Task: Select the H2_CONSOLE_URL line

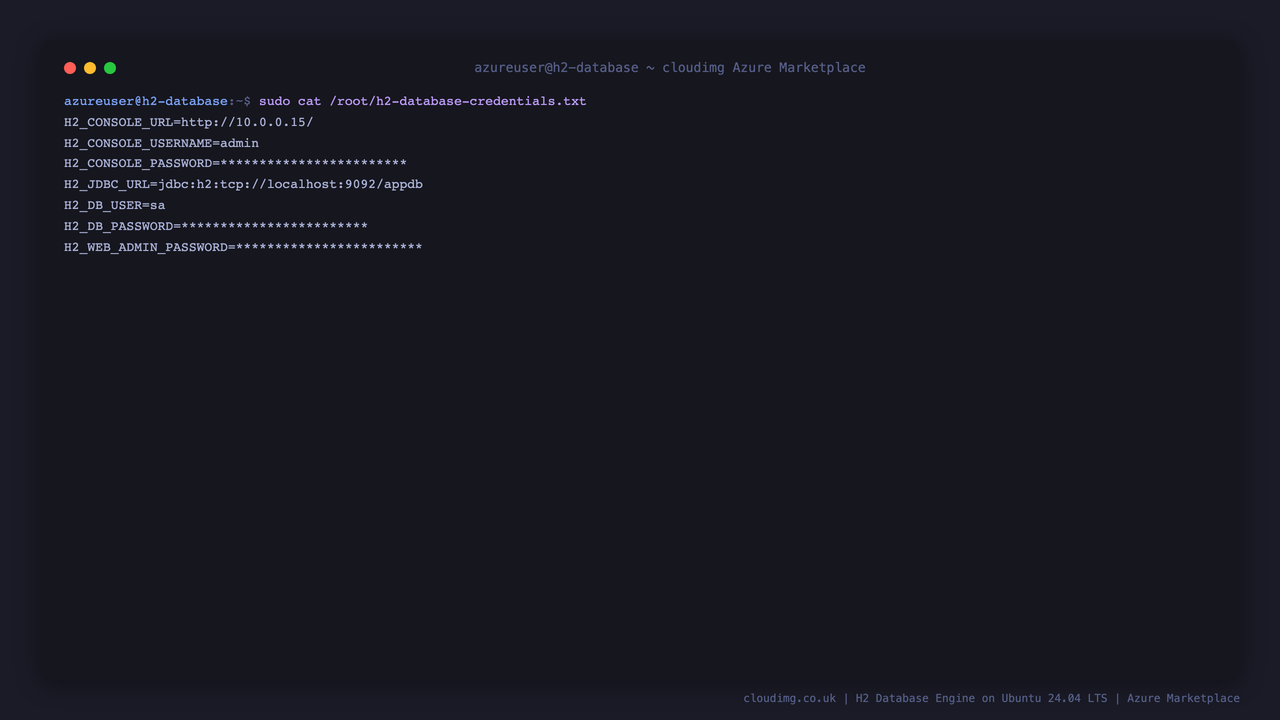Action: [188, 122]
